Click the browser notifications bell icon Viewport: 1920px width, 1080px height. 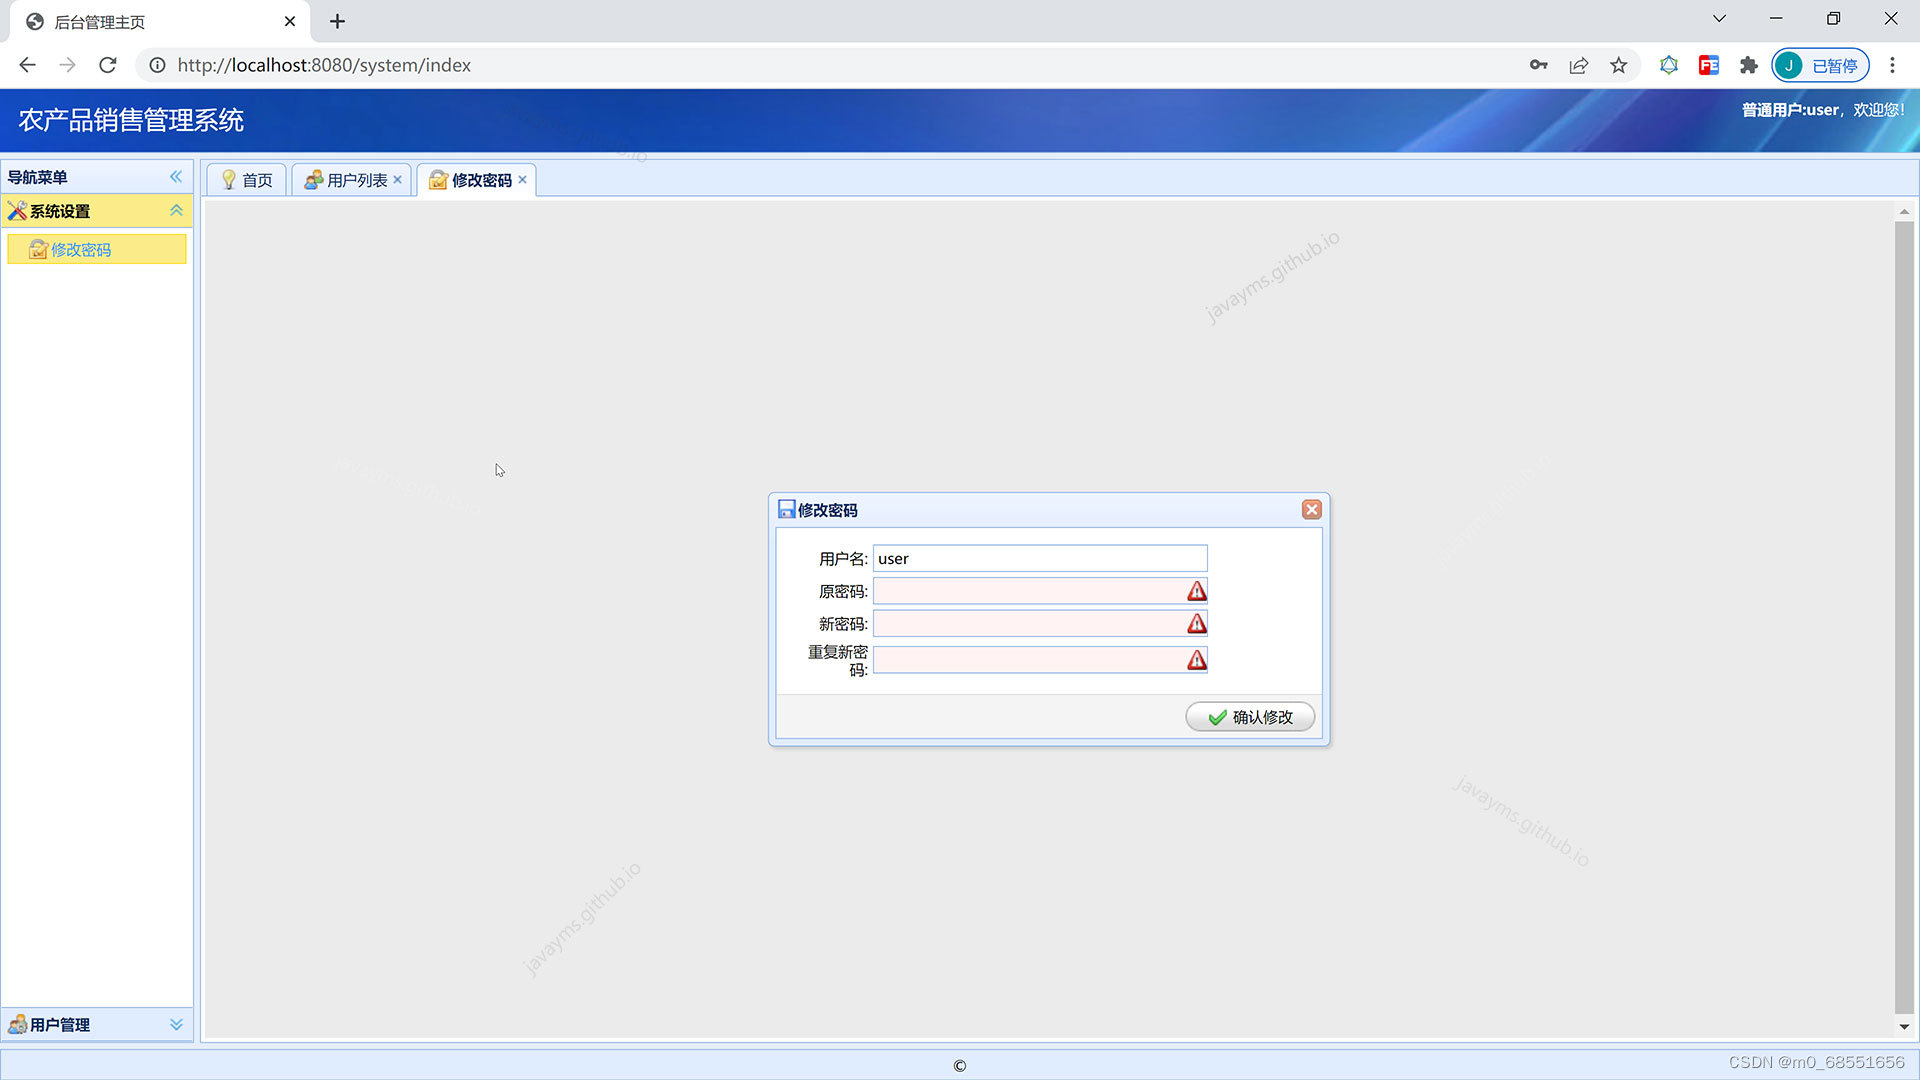coord(1668,65)
